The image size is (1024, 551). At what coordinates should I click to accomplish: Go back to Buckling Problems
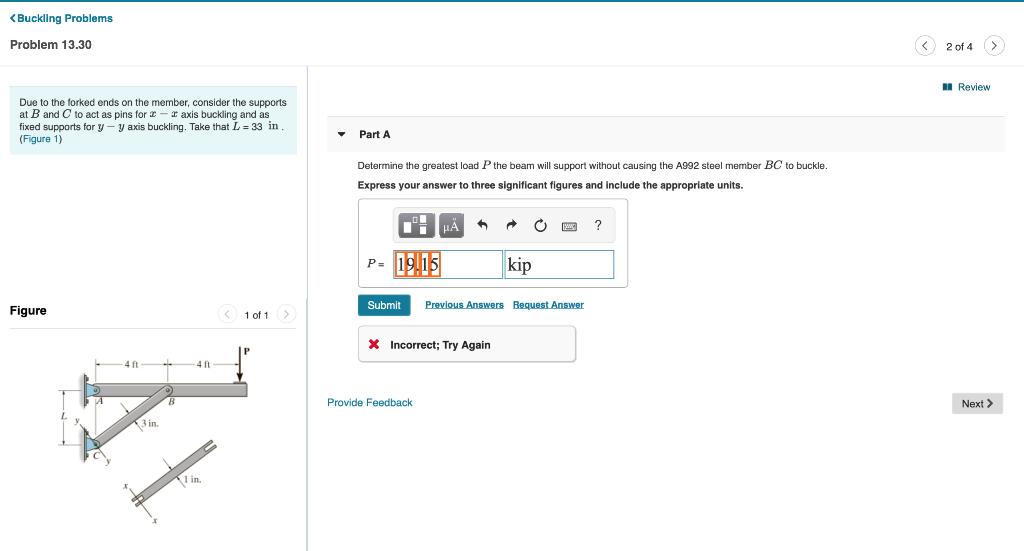tap(61, 18)
